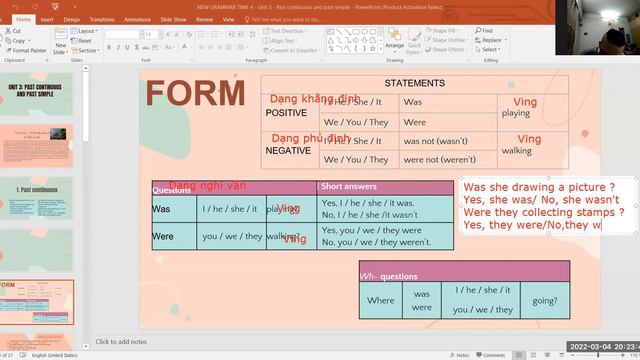Open the View tab
This screenshot has height=360, width=640.
click(228, 20)
